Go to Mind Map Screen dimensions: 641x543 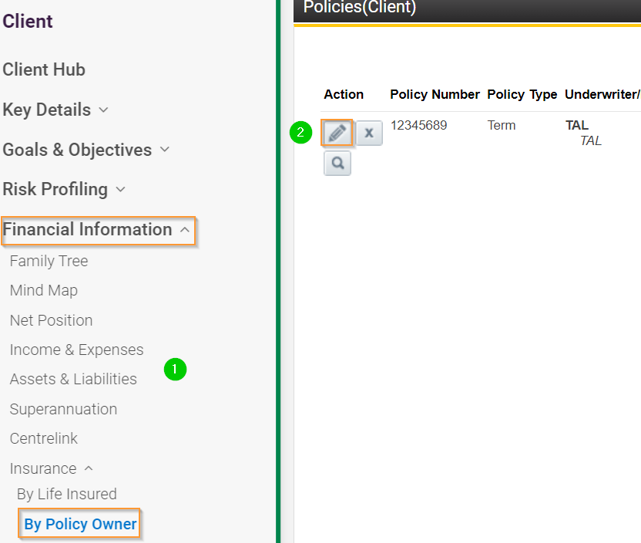(44, 290)
